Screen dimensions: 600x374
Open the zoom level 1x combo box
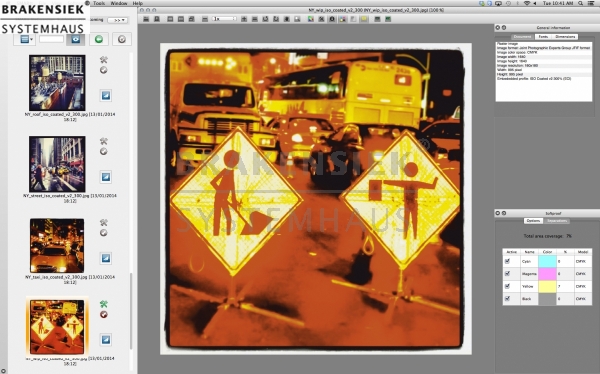click(x=225, y=19)
